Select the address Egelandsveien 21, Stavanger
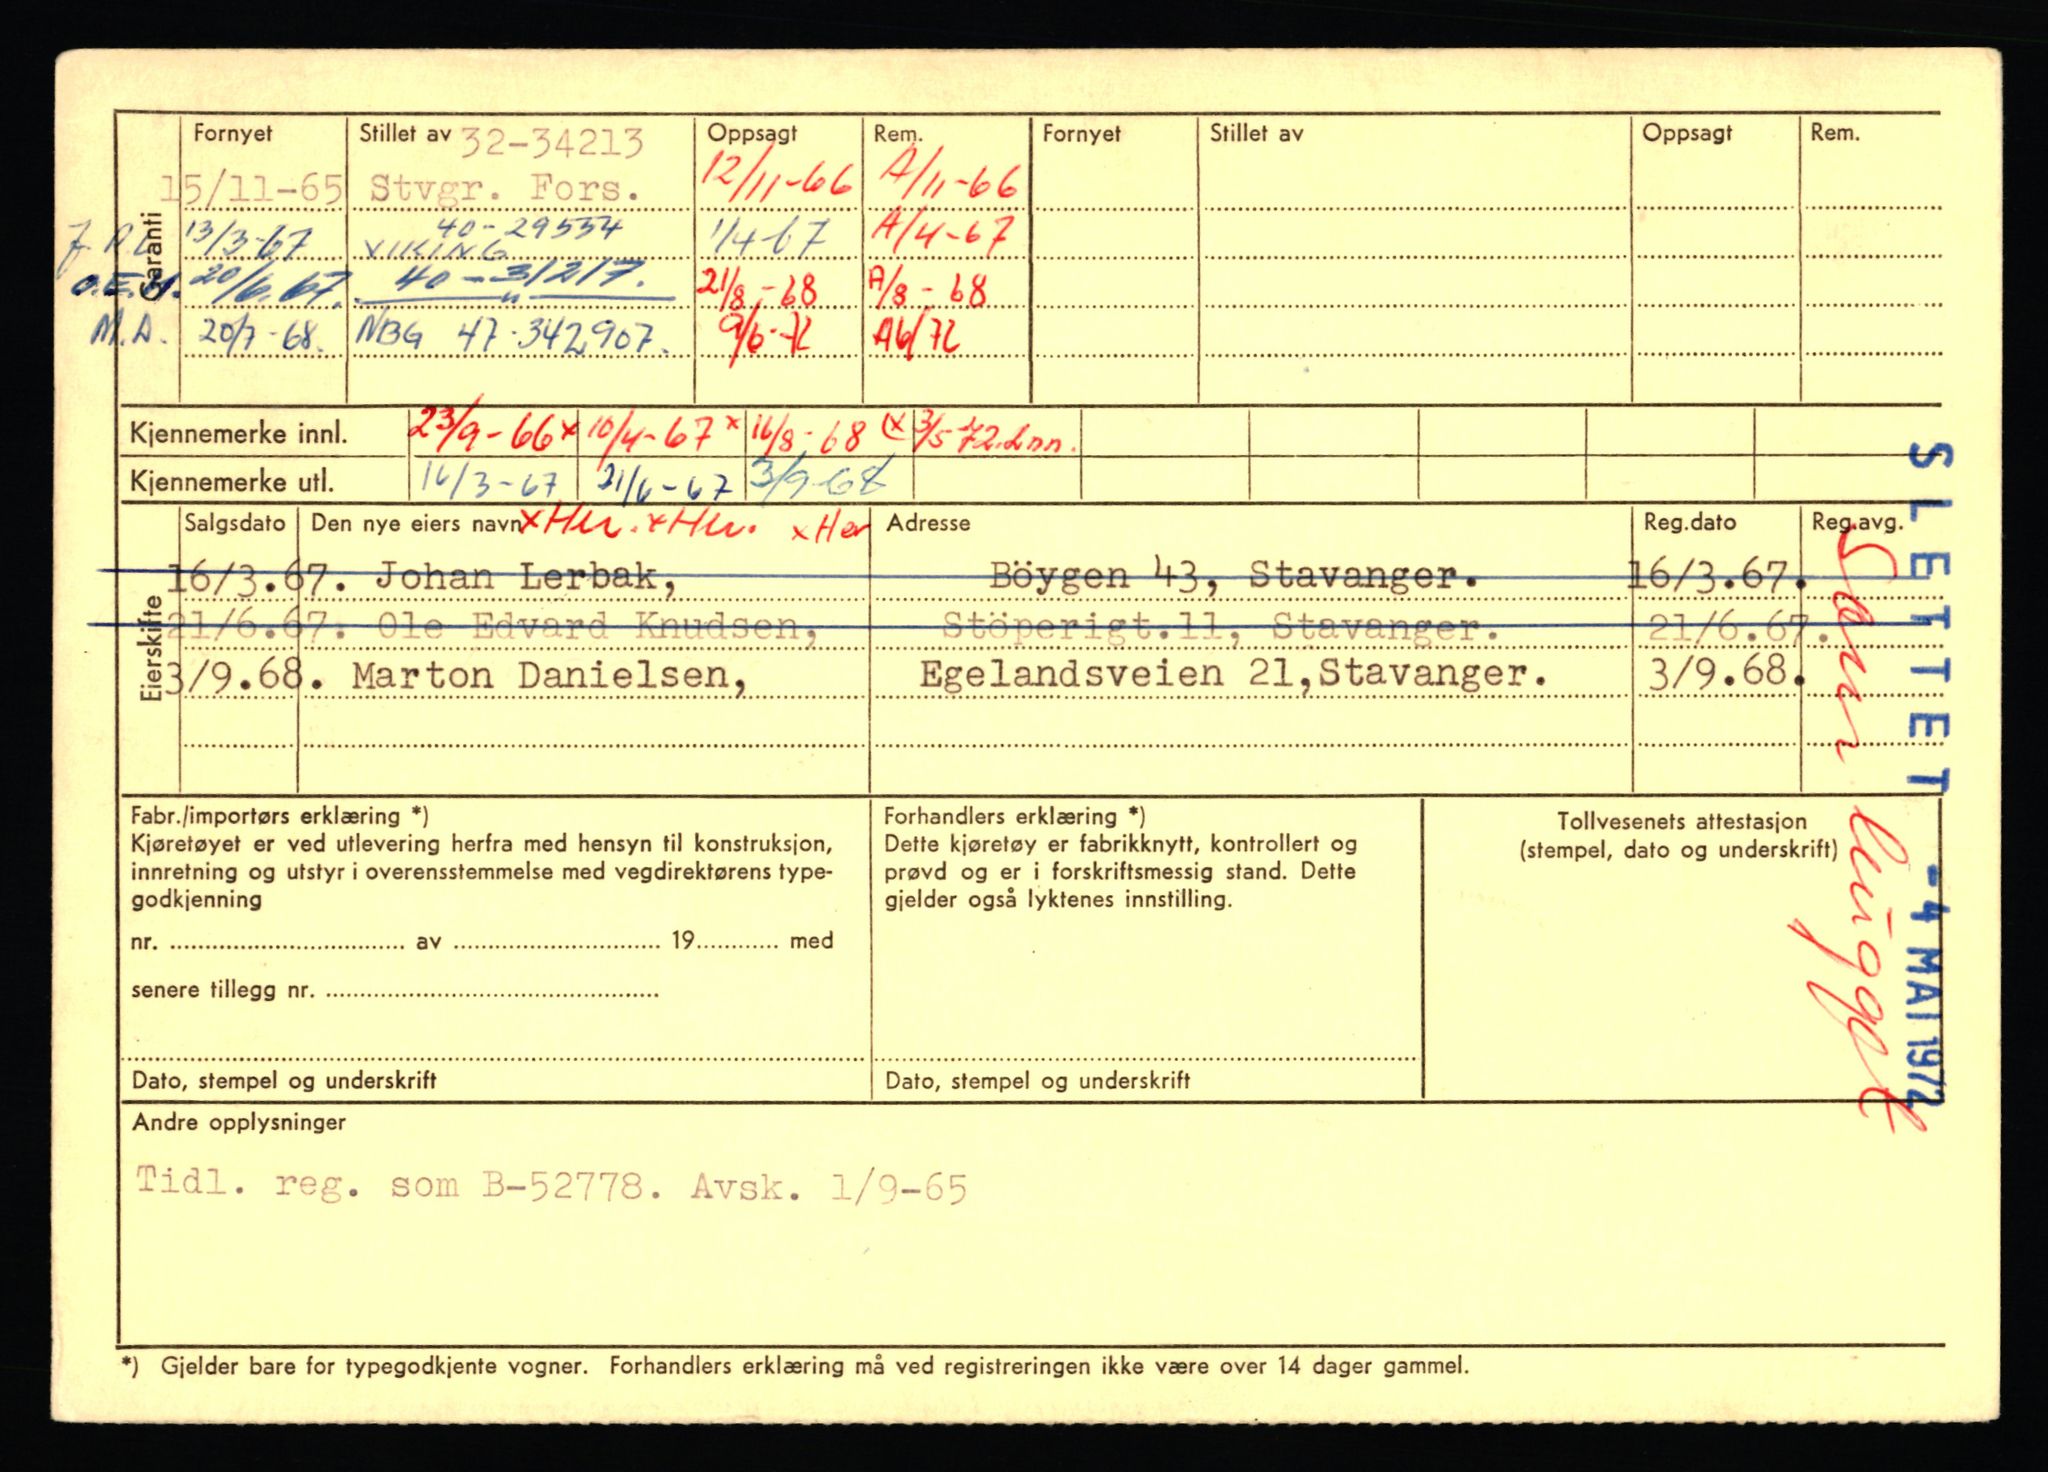The height and width of the screenshot is (1472, 2048). [x=1234, y=674]
